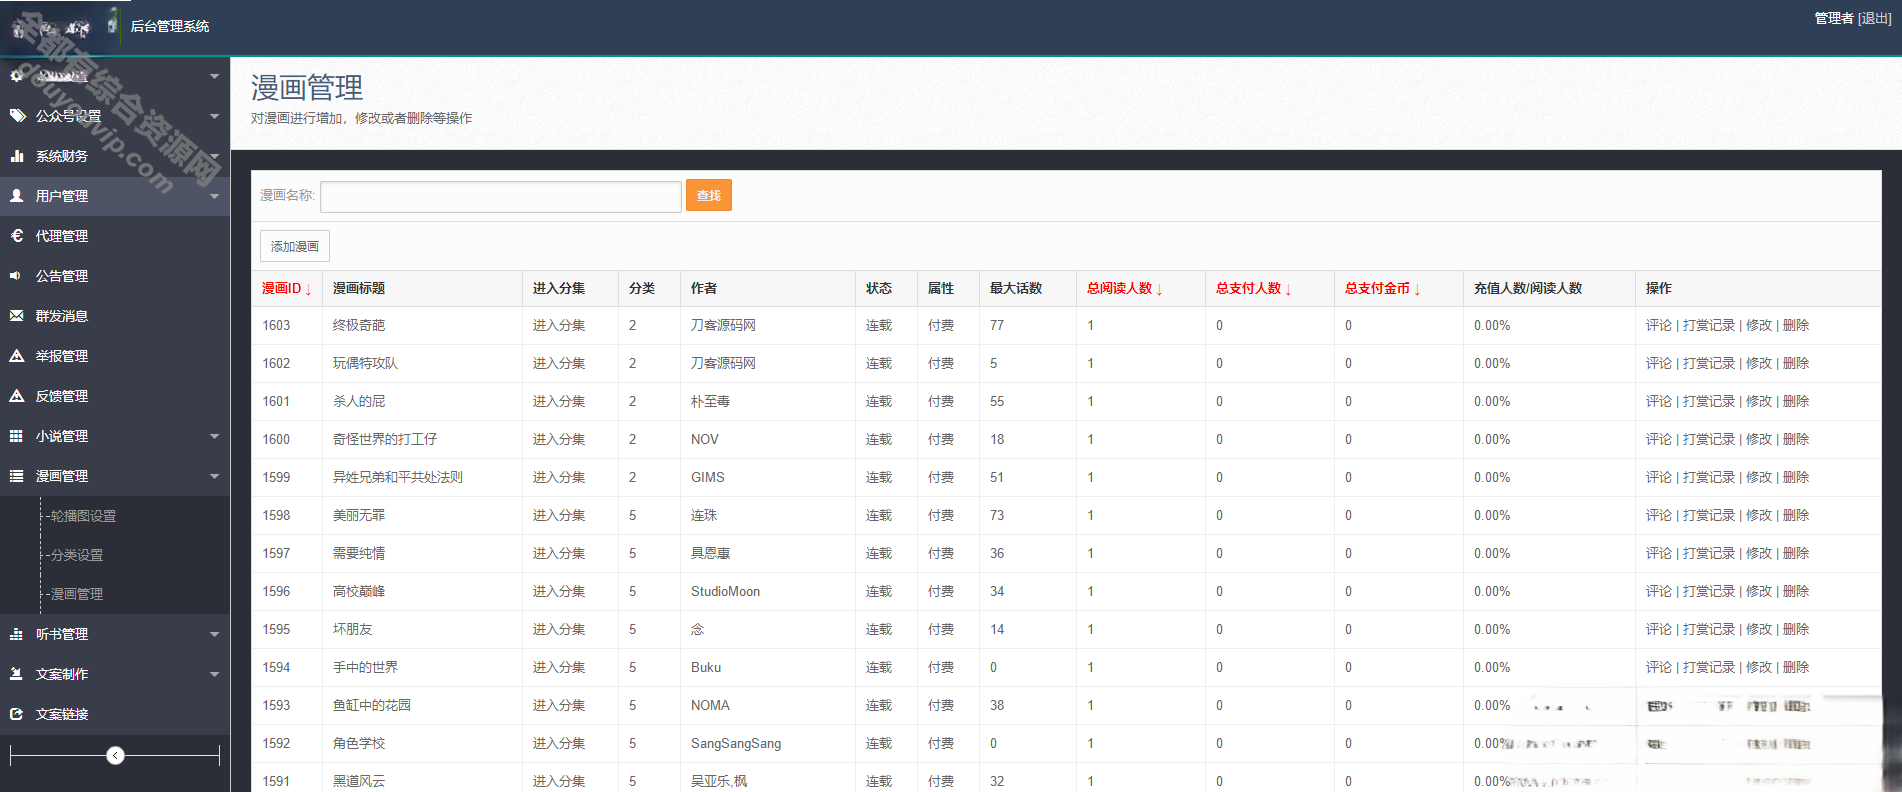Open the 反馈管理 menu
1902x792 pixels.
[115, 396]
